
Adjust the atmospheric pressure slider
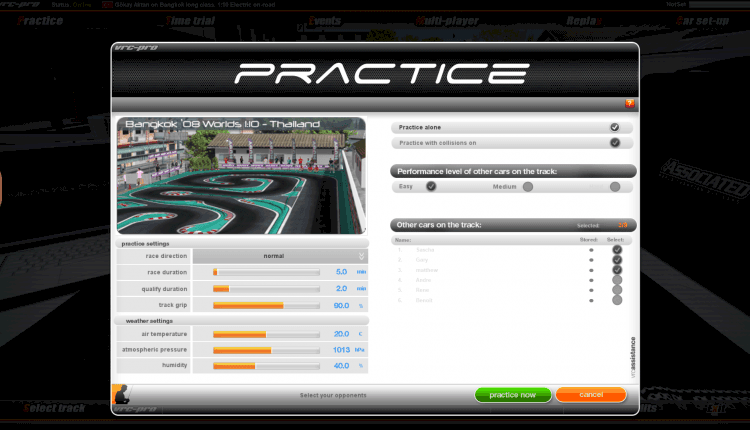click(266, 350)
